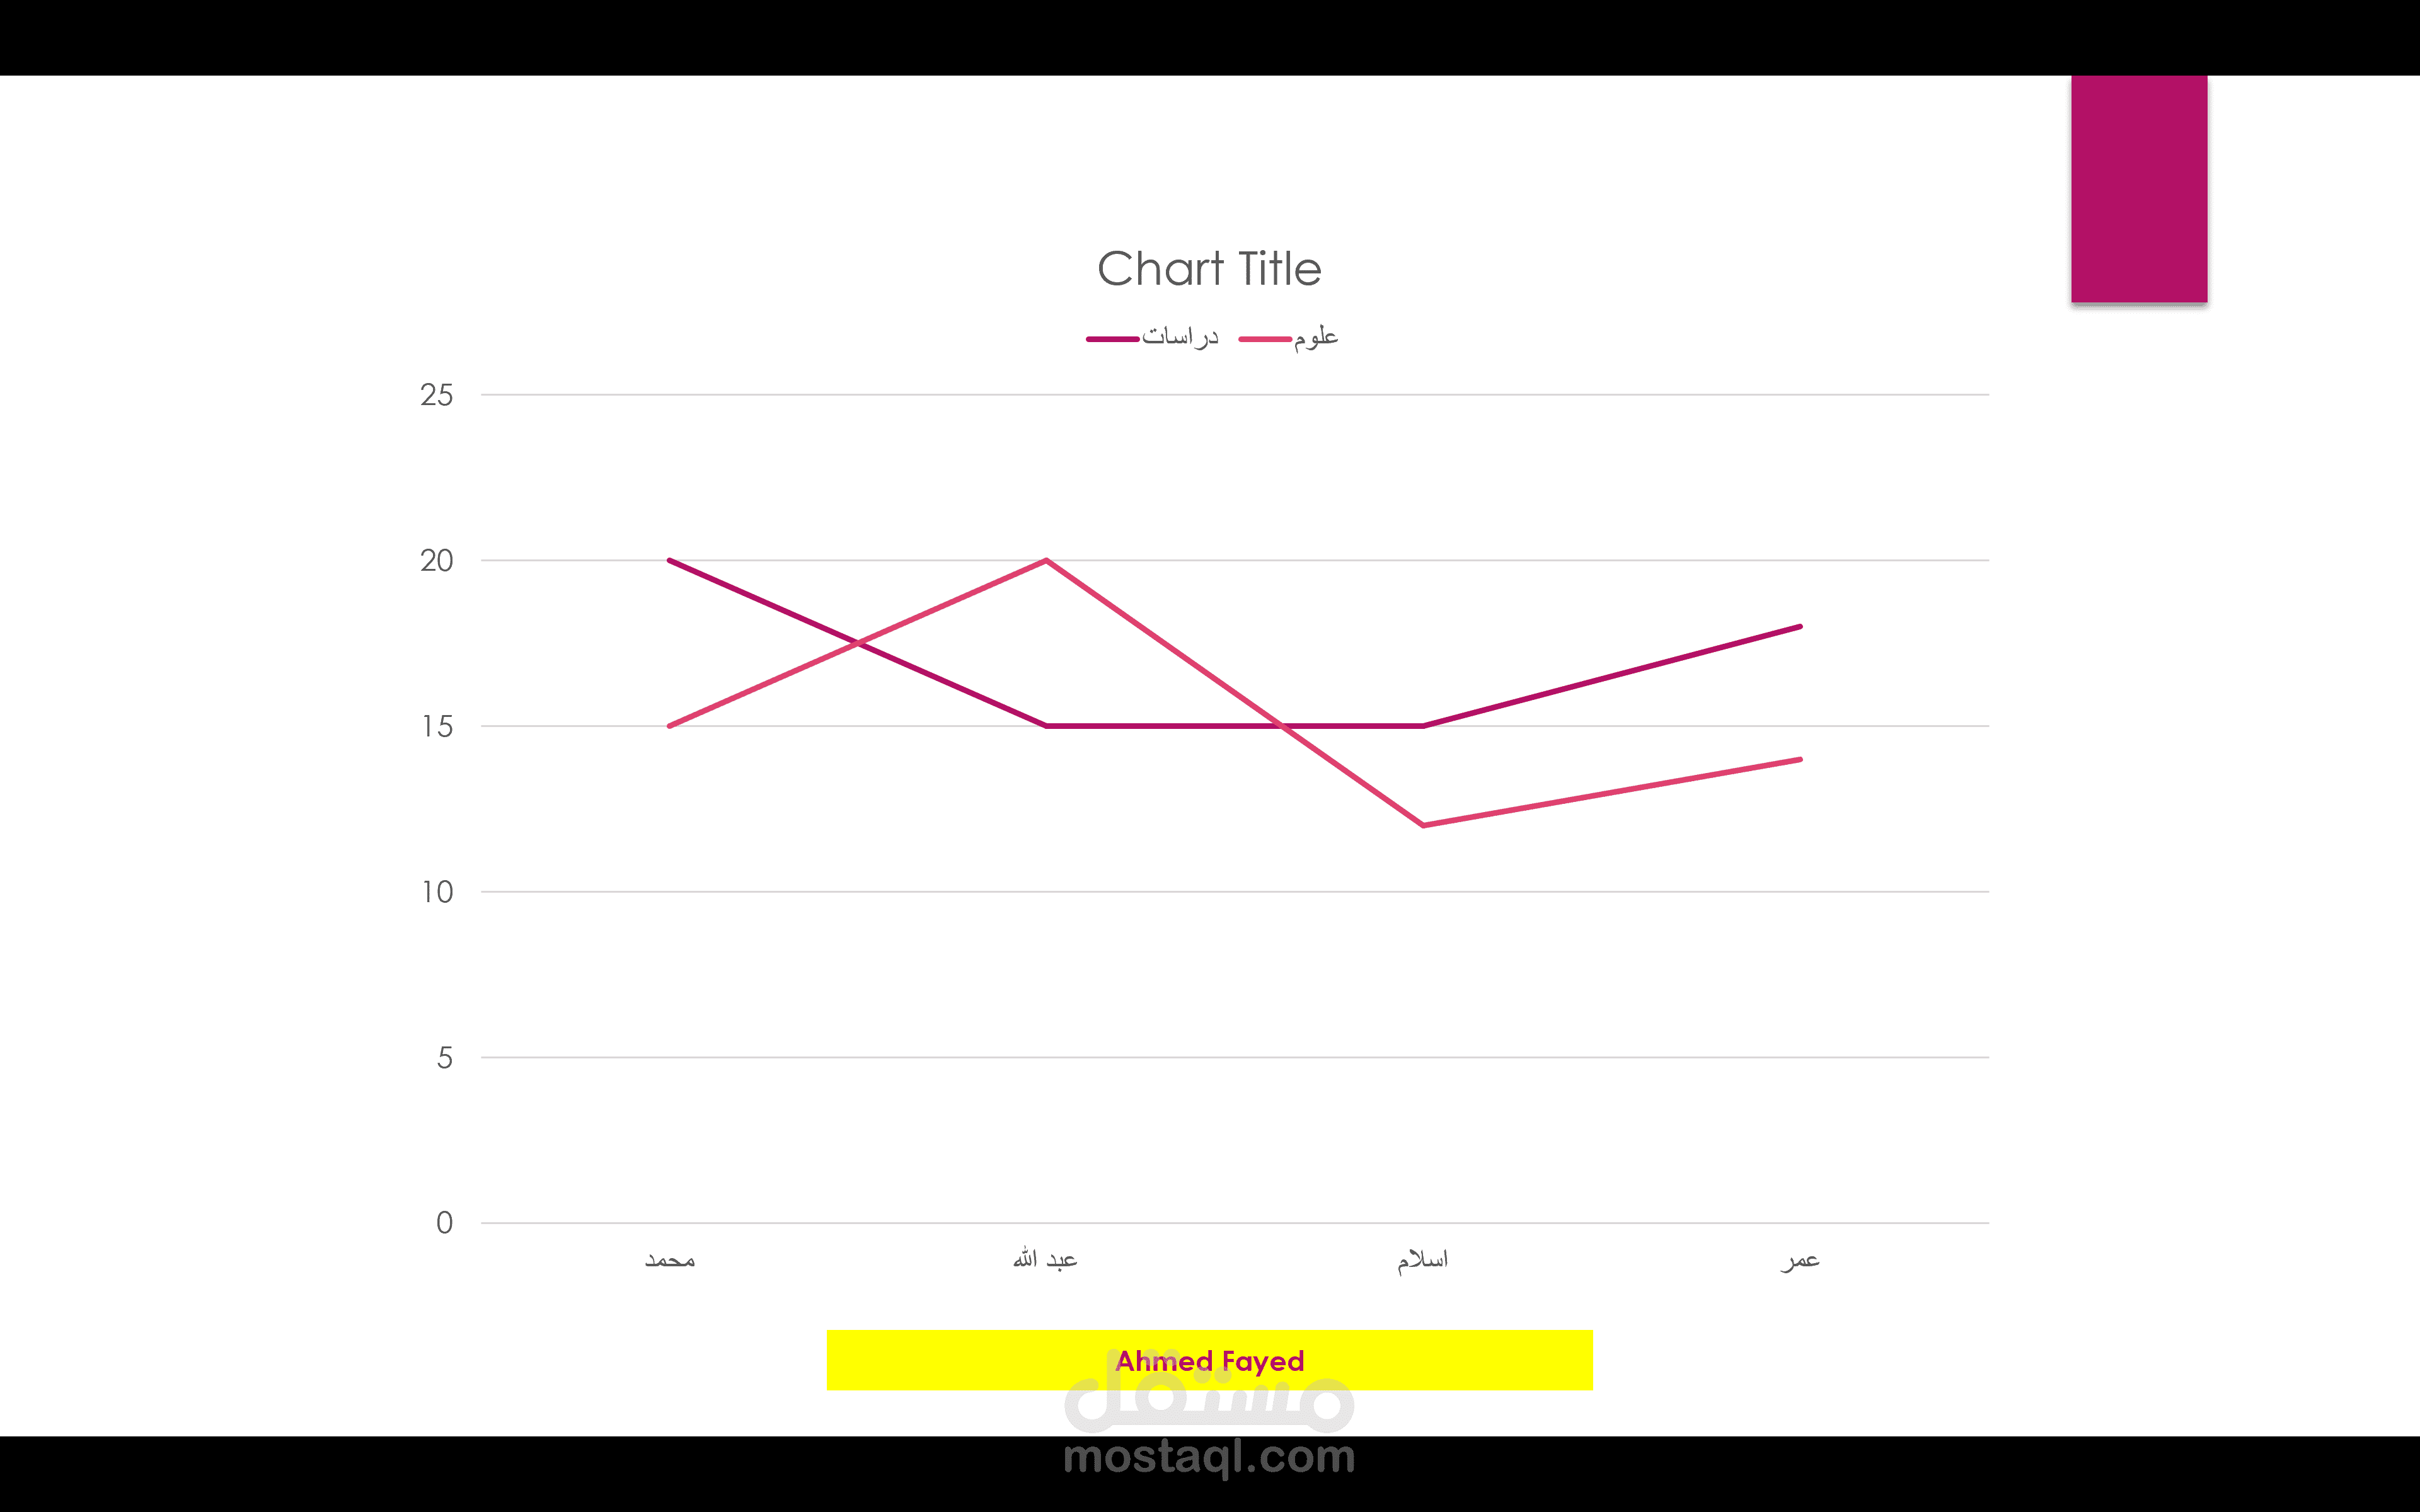Image resolution: width=2420 pixels, height=1512 pixels.
Task: Click the علوم line peak above عبد الله
Action: 1046,560
